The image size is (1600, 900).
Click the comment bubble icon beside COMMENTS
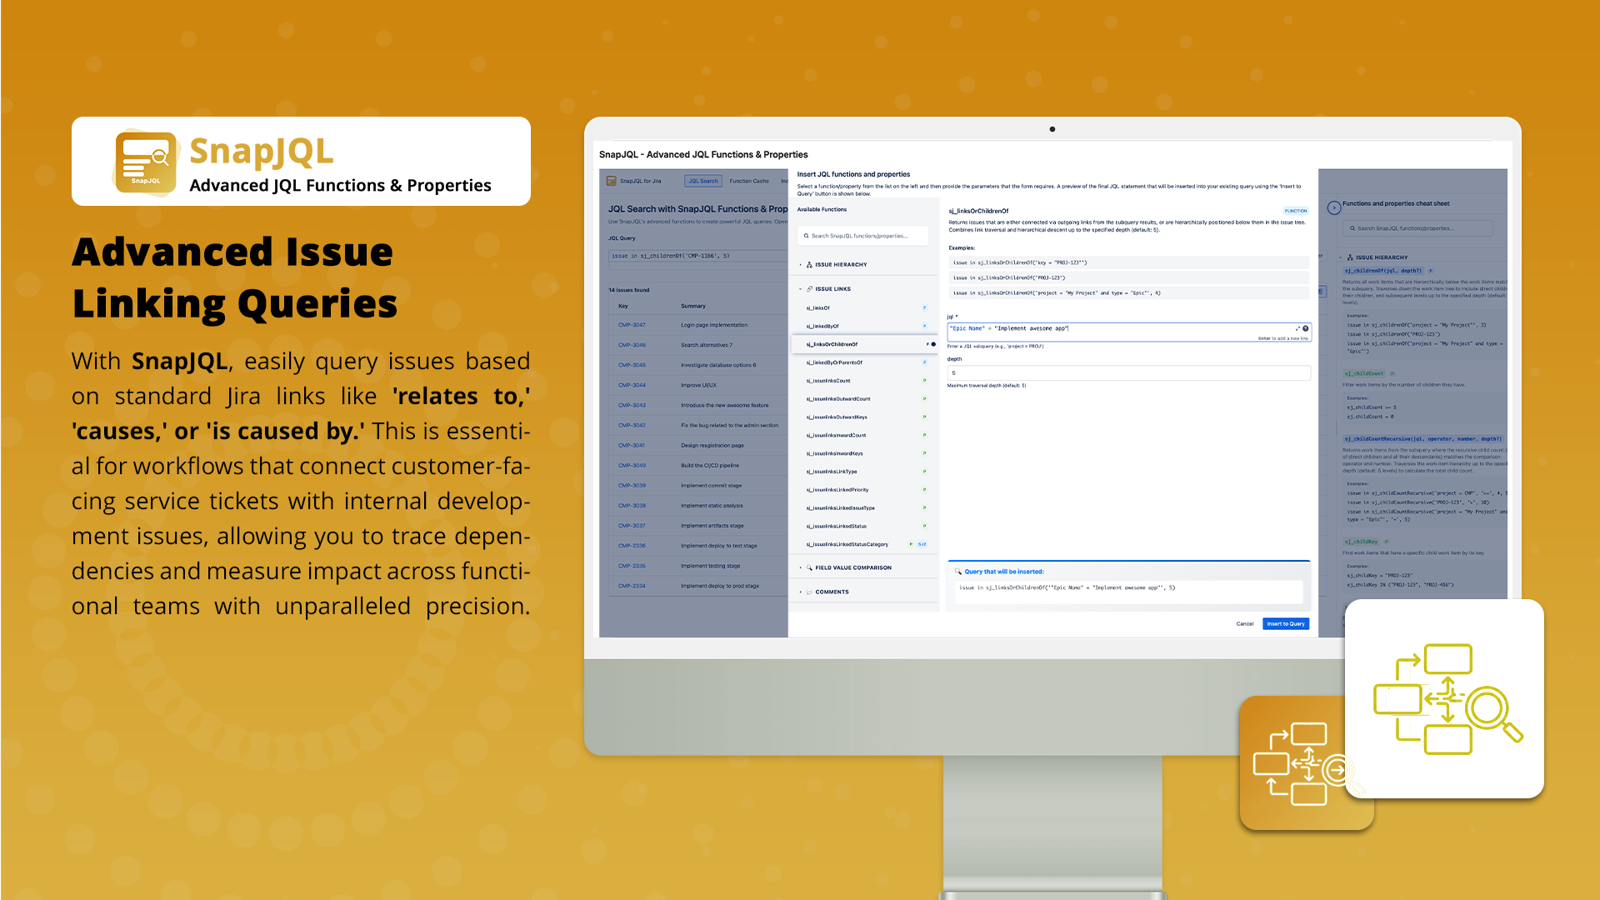coord(810,590)
